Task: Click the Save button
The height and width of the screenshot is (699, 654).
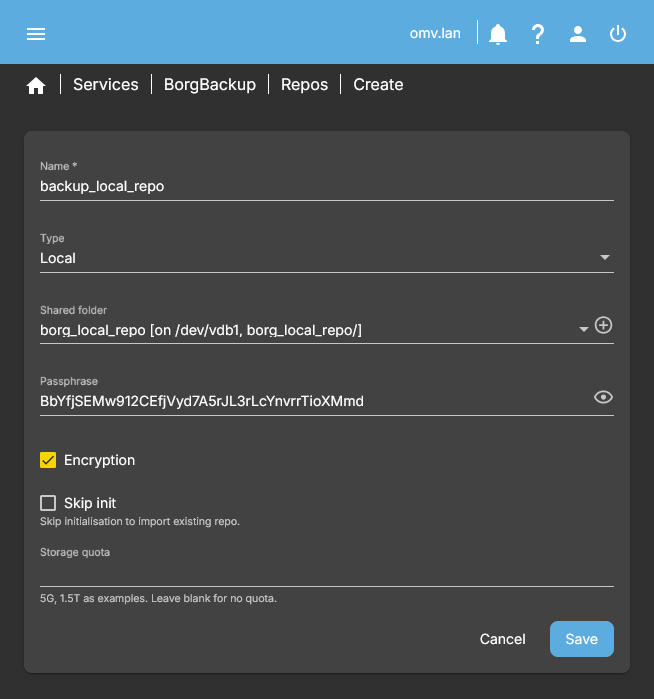Action: click(581, 639)
